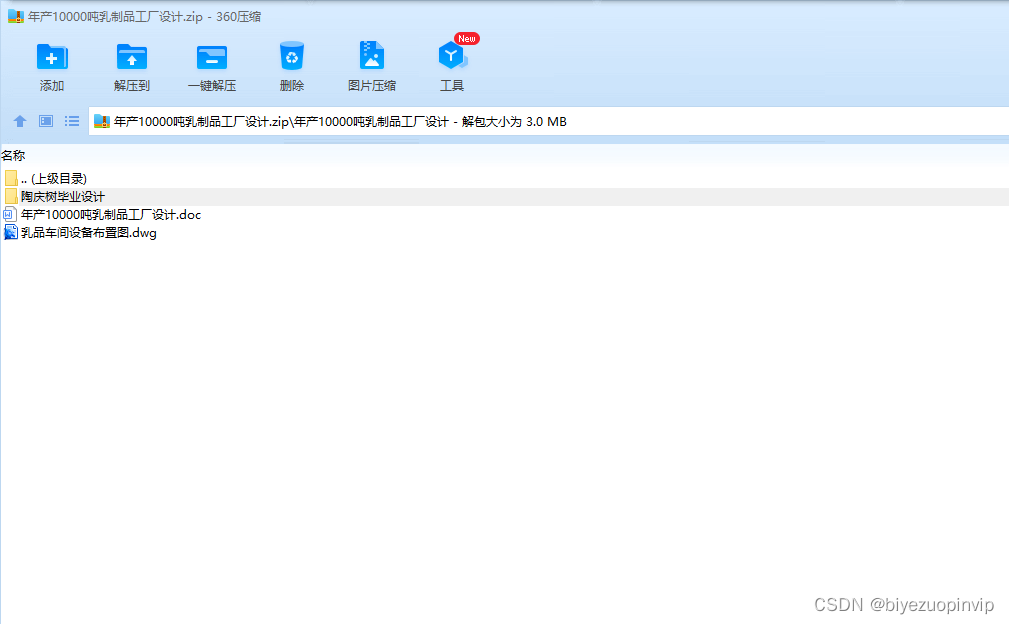1009x624 pixels.
Task: Click the 添加 label text
Action: (51, 86)
